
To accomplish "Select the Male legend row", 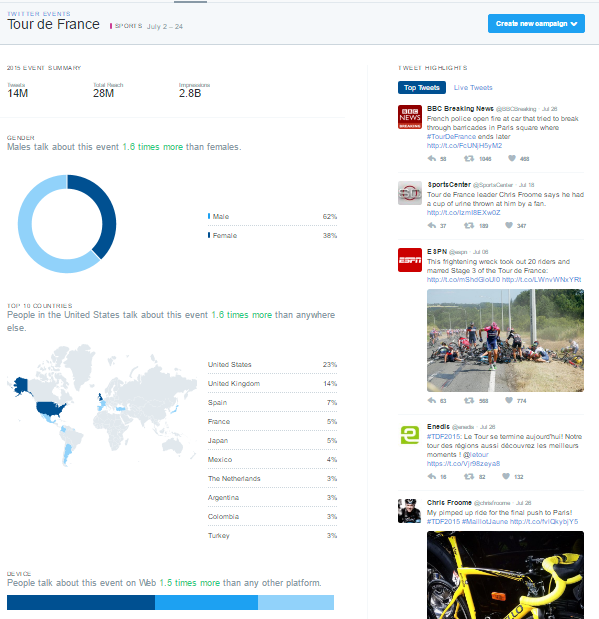I will coord(272,216).
